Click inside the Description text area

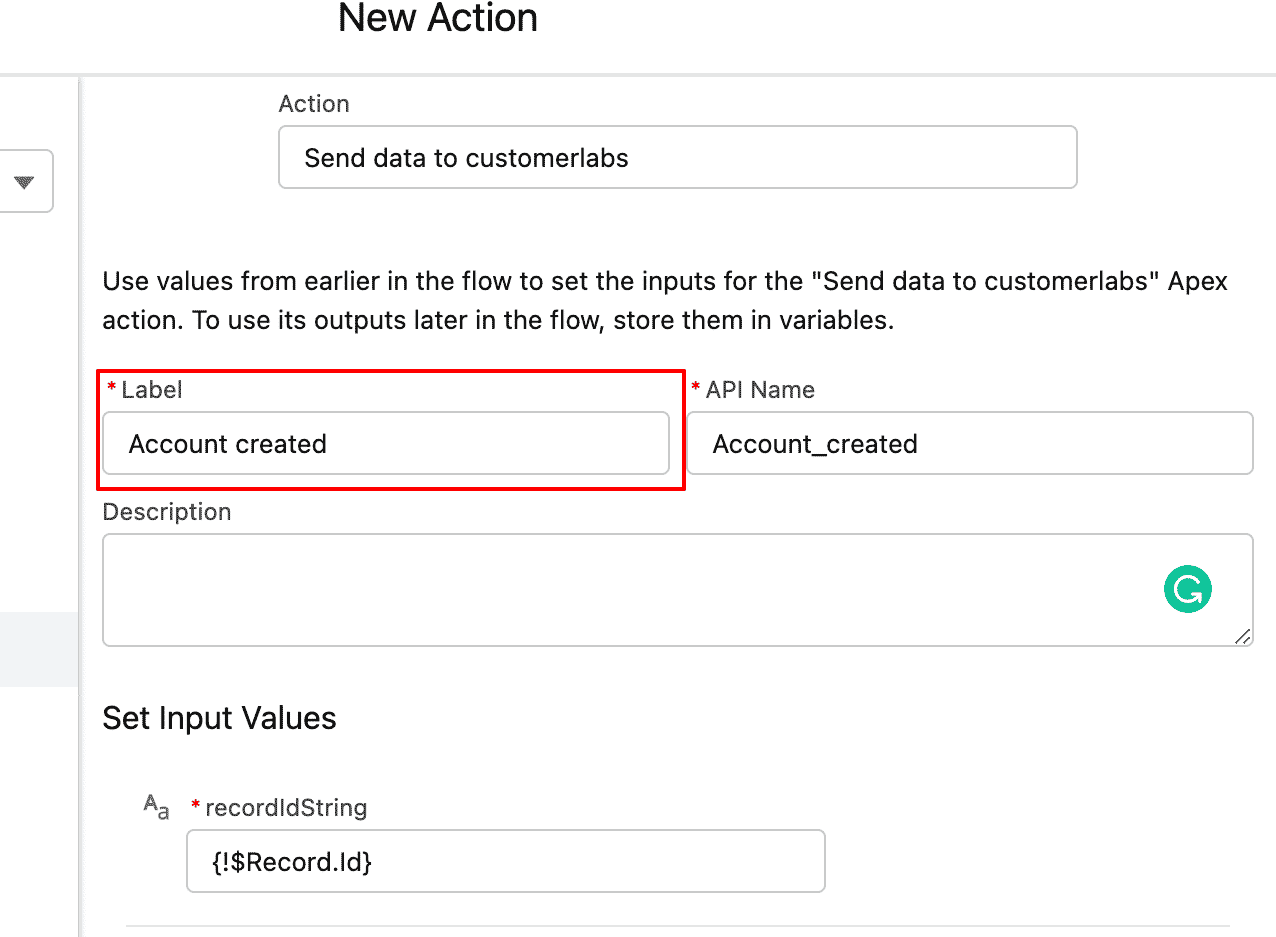(677, 590)
